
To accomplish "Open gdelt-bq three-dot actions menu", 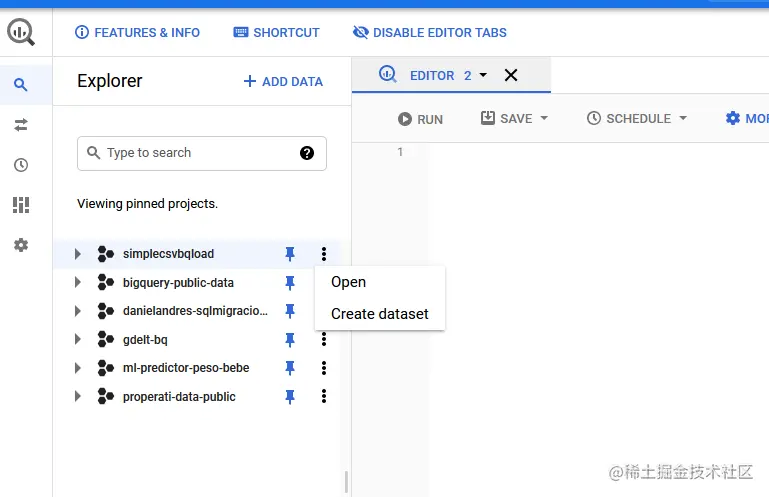I will tap(324, 340).
